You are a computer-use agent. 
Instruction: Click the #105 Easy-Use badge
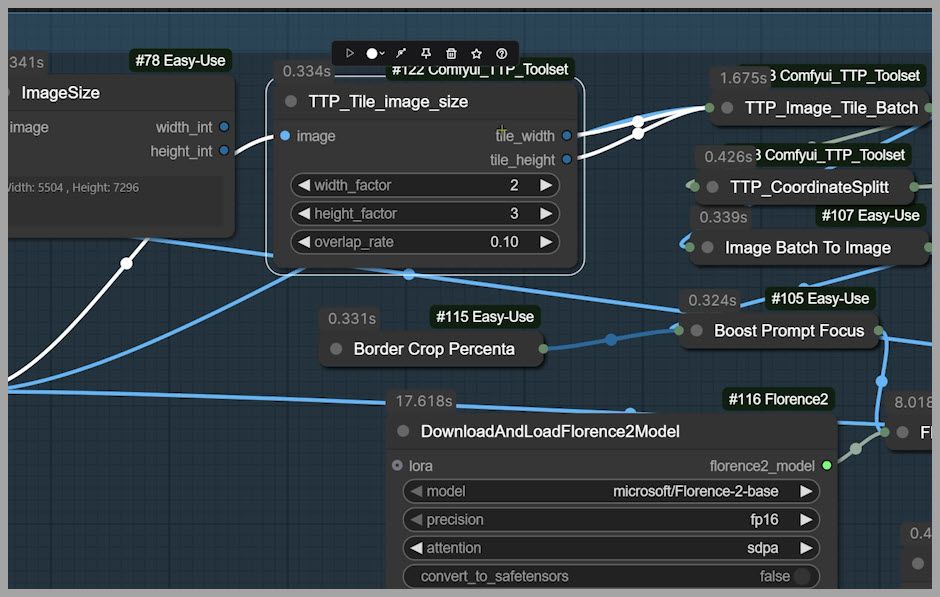820,298
